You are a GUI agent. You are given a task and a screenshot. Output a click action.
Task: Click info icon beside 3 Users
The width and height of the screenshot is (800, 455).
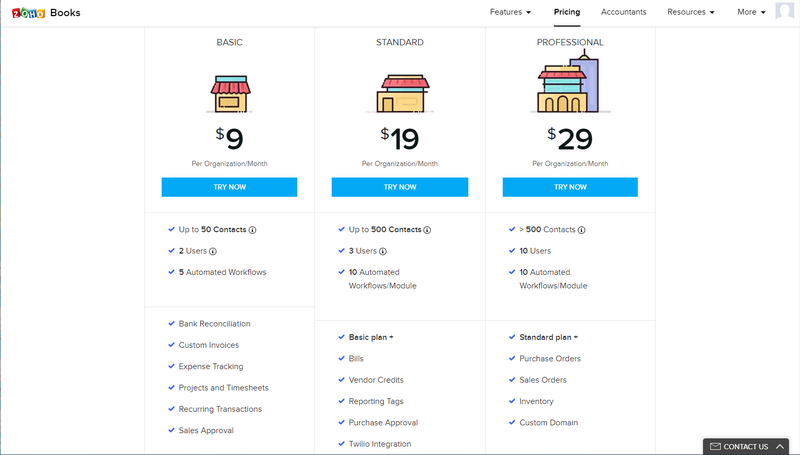383,251
